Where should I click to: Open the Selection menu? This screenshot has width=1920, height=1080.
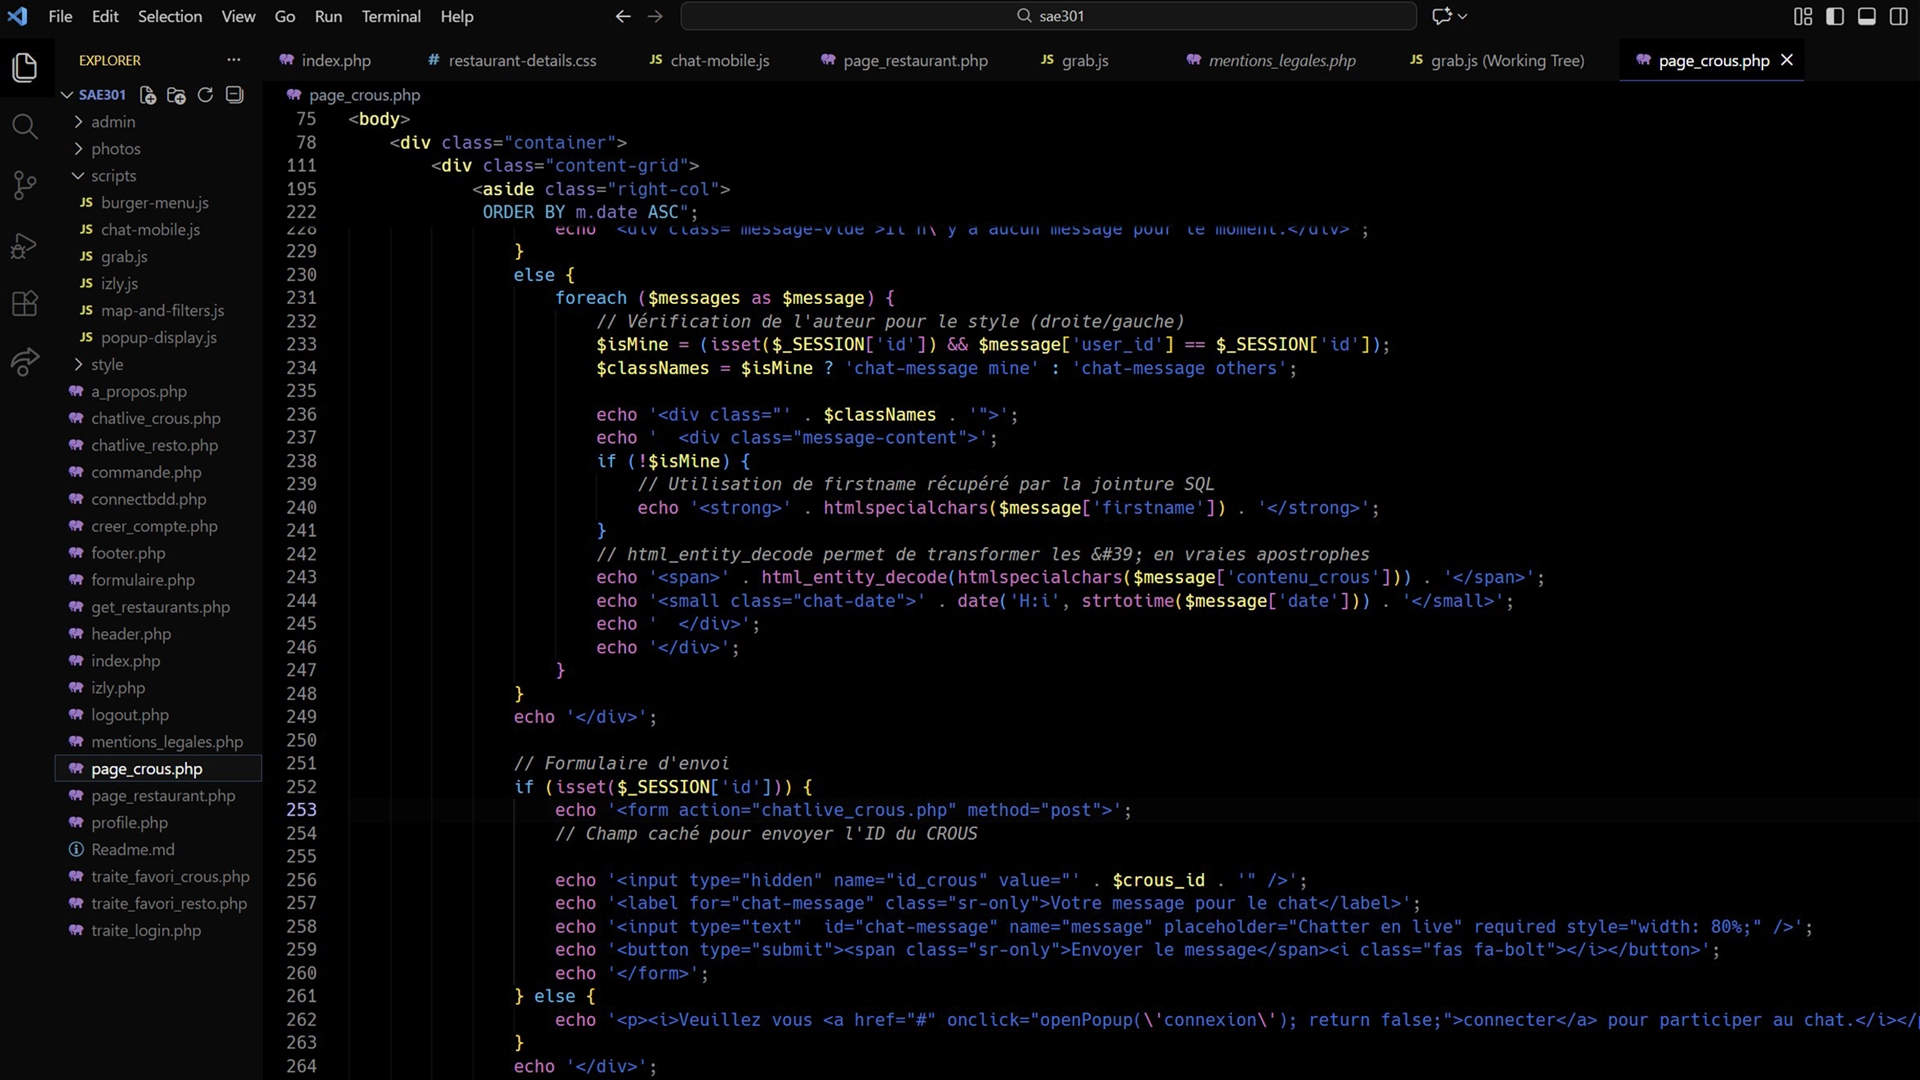pos(170,16)
